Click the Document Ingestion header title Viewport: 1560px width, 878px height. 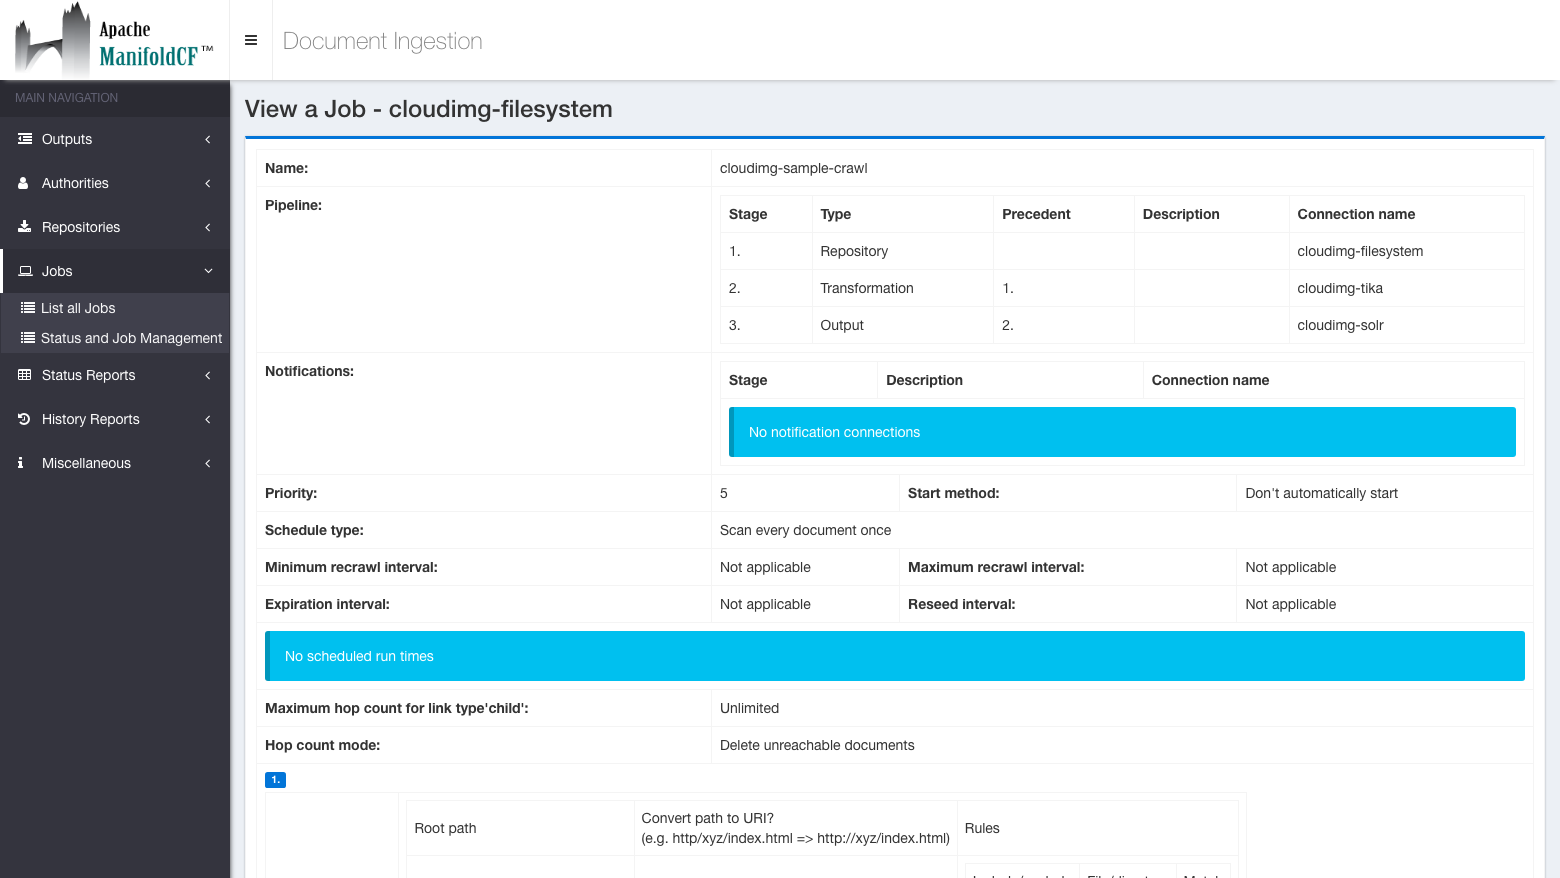(x=382, y=41)
